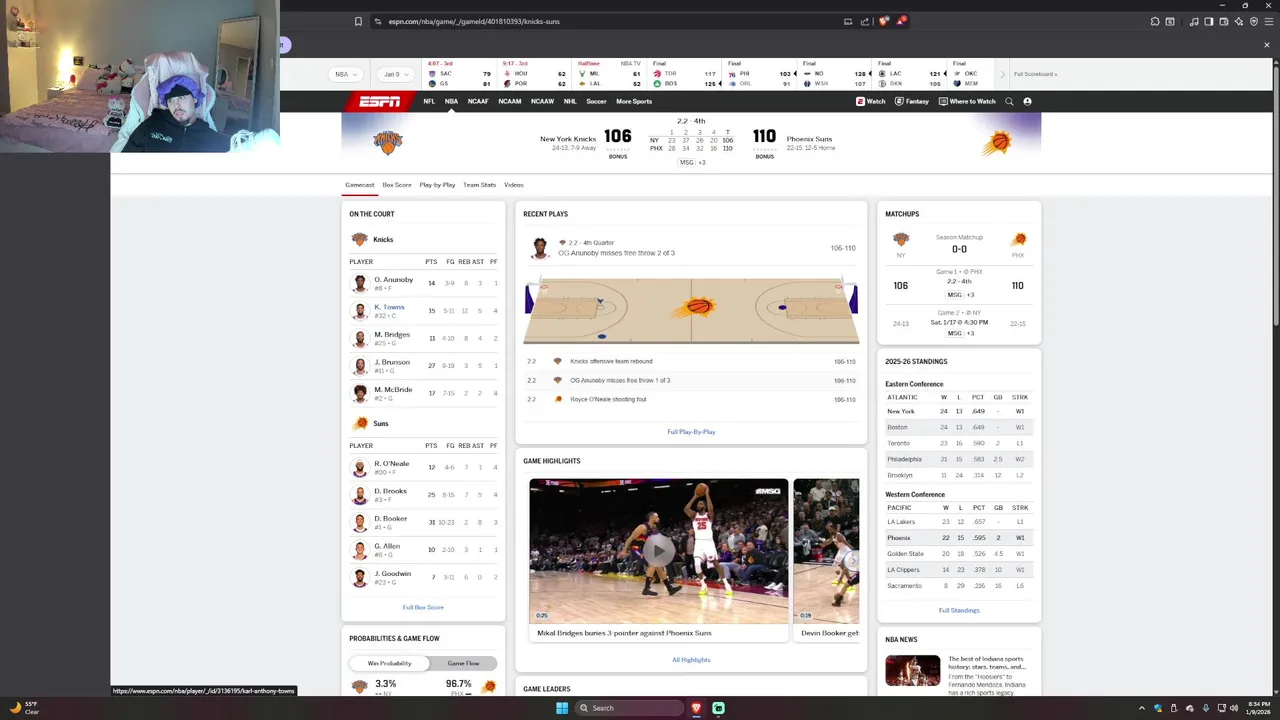Screen dimensions: 1280x720
Task: Click O. Anunoby's headshot in On The Court
Action: point(360,283)
